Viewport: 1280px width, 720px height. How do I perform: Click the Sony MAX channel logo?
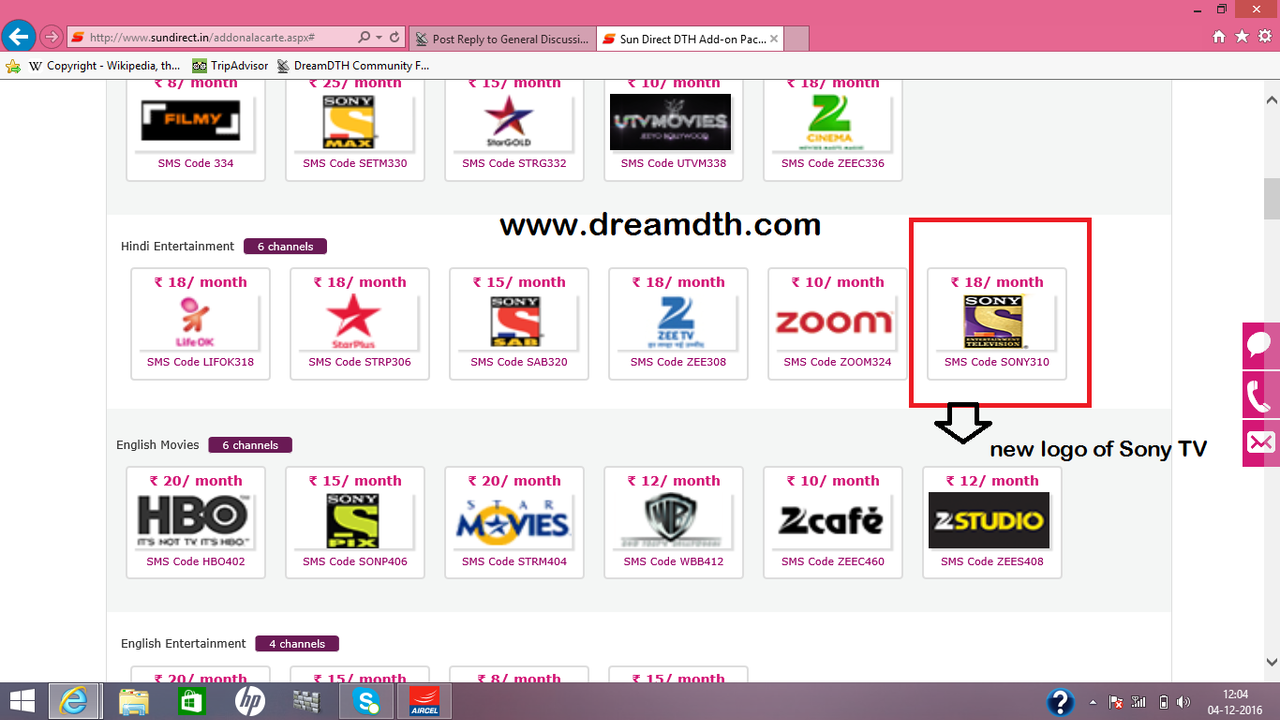point(349,122)
